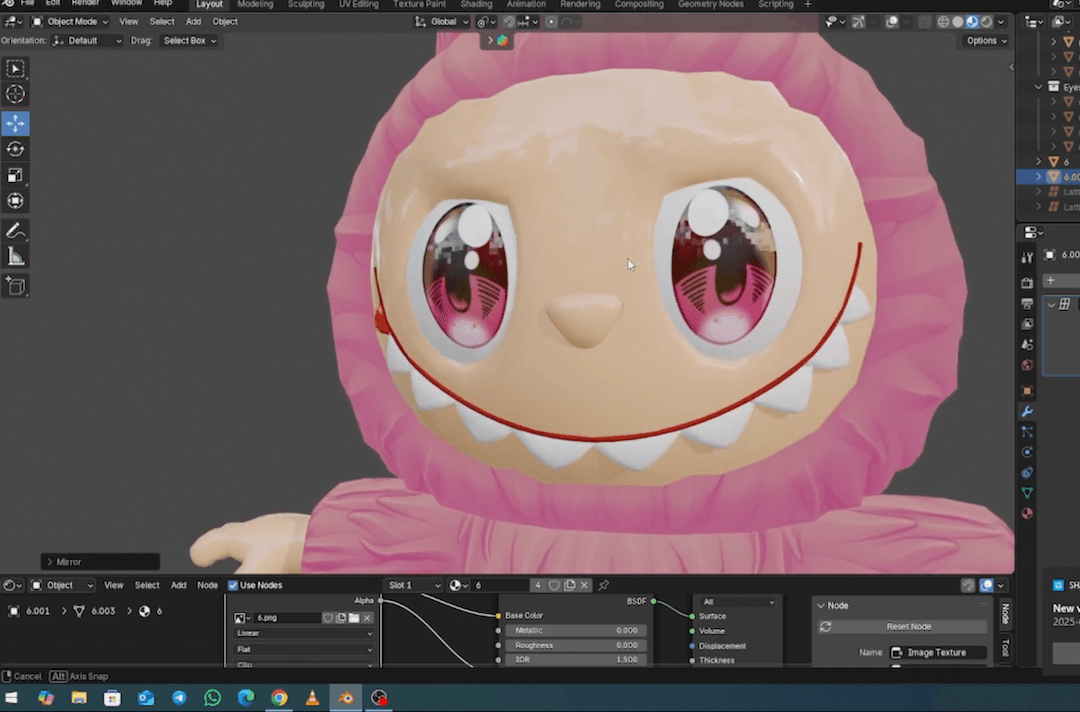
Task: Open the viewport Options button
Action: [x=986, y=41]
